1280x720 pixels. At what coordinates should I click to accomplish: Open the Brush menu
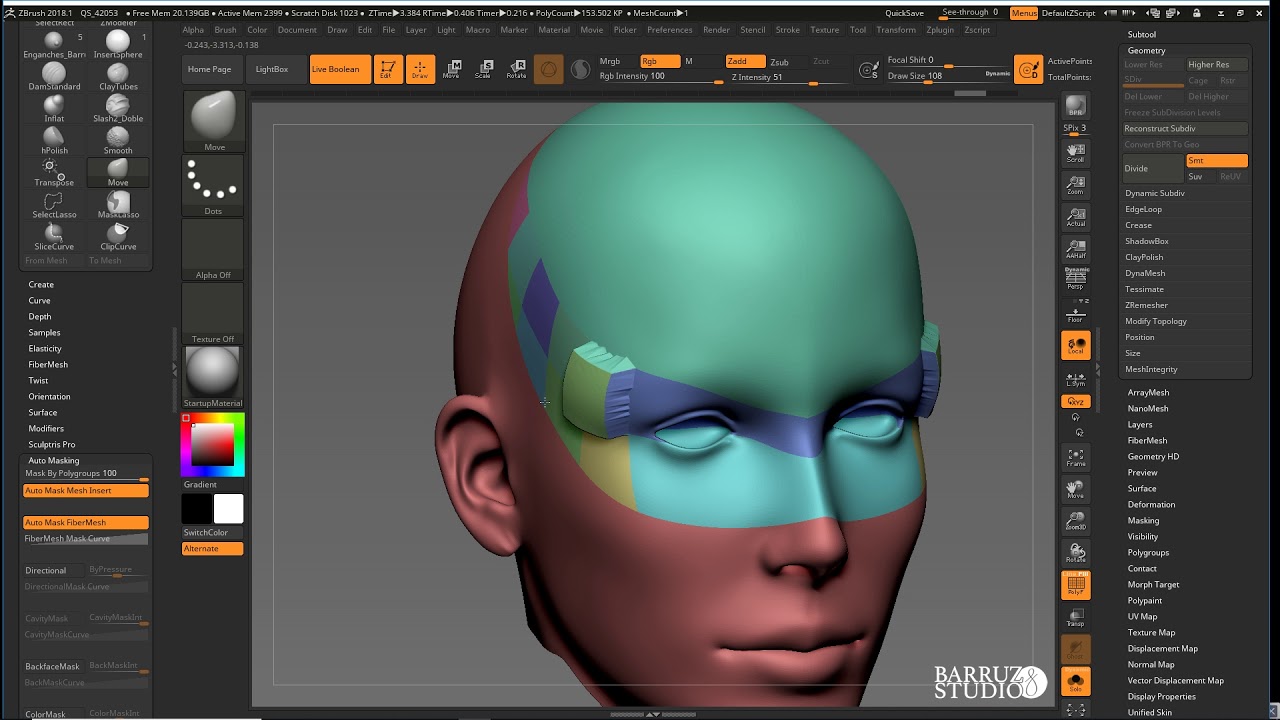tap(225, 30)
